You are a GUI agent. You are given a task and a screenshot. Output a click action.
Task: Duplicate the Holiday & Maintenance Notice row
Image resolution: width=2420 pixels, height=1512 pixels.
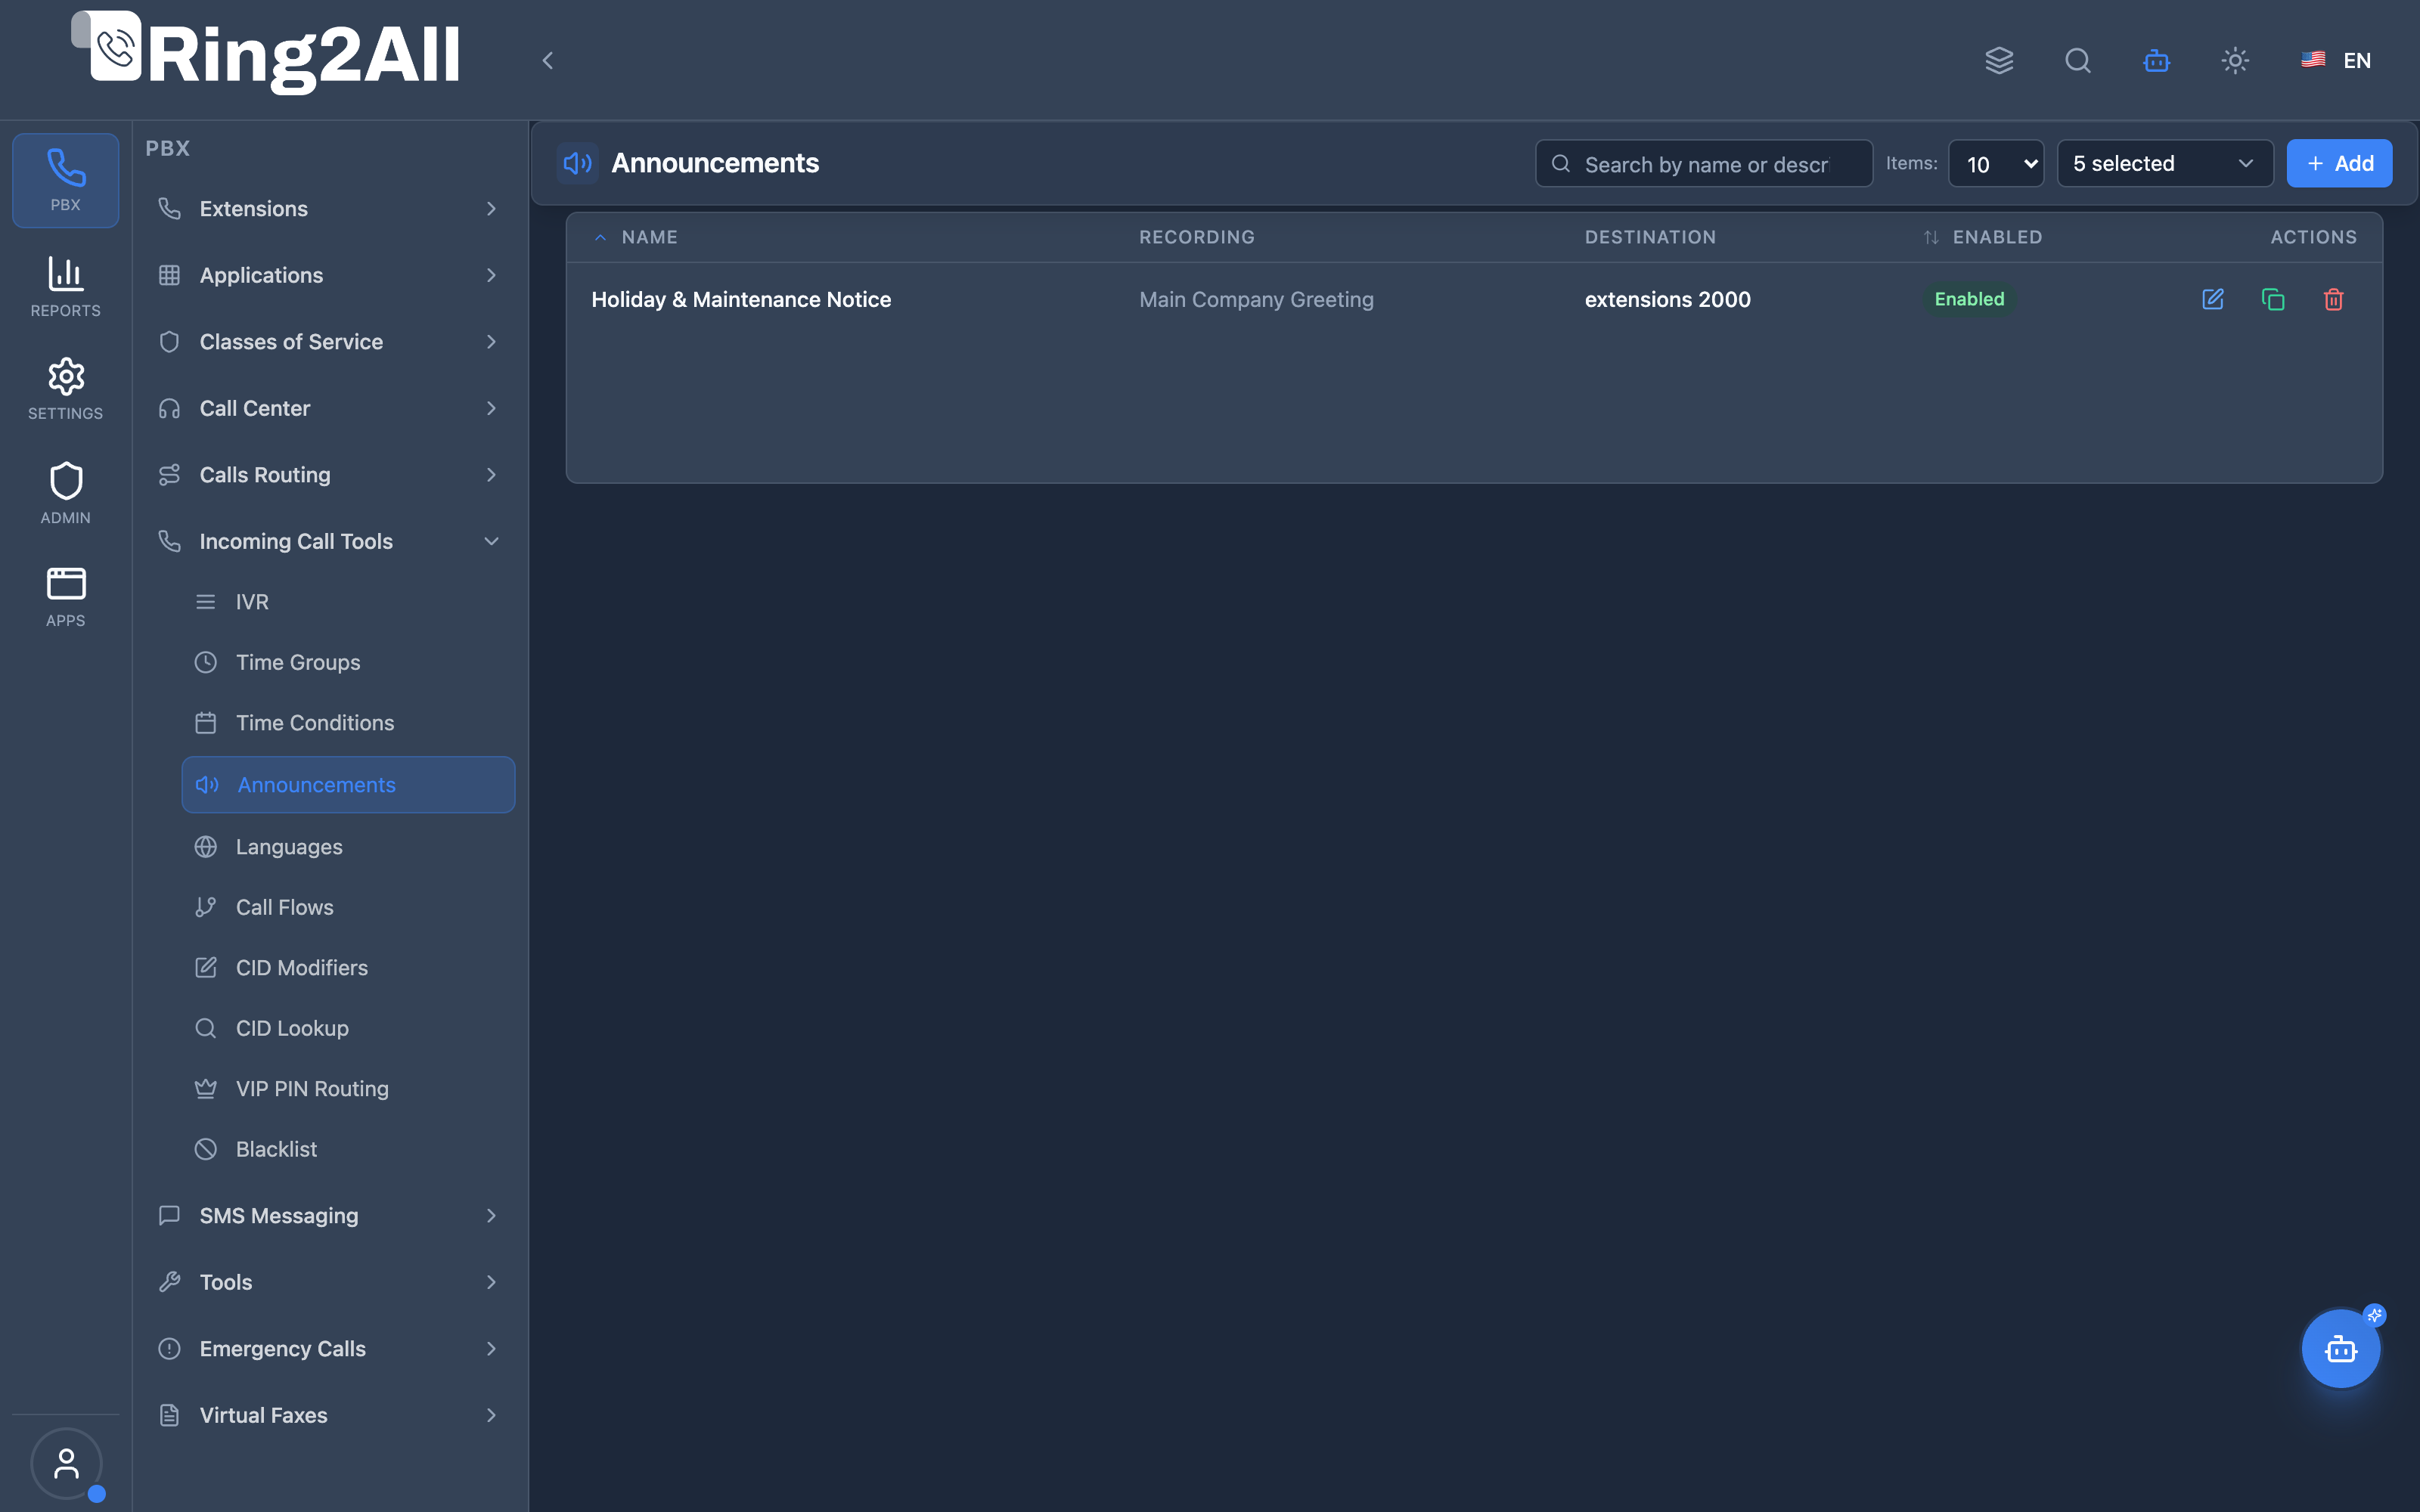click(x=2272, y=299)
